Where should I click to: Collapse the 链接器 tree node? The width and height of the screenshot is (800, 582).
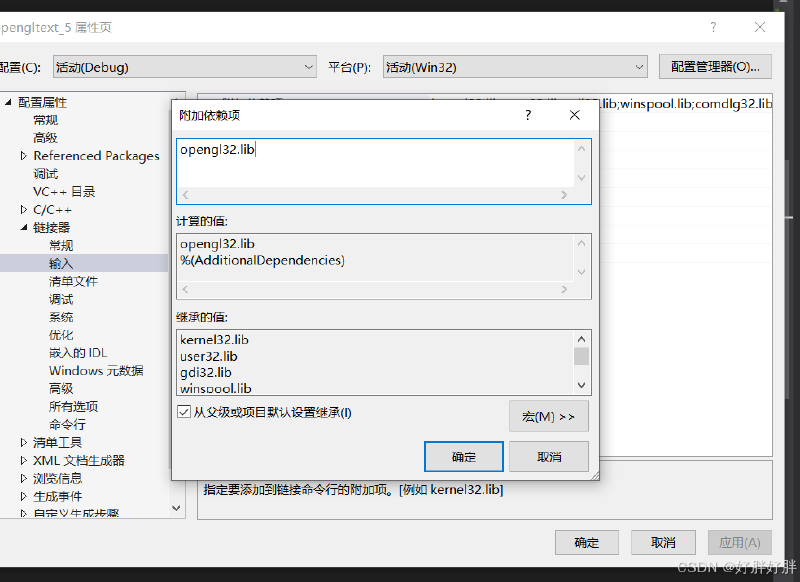point(24,227)
